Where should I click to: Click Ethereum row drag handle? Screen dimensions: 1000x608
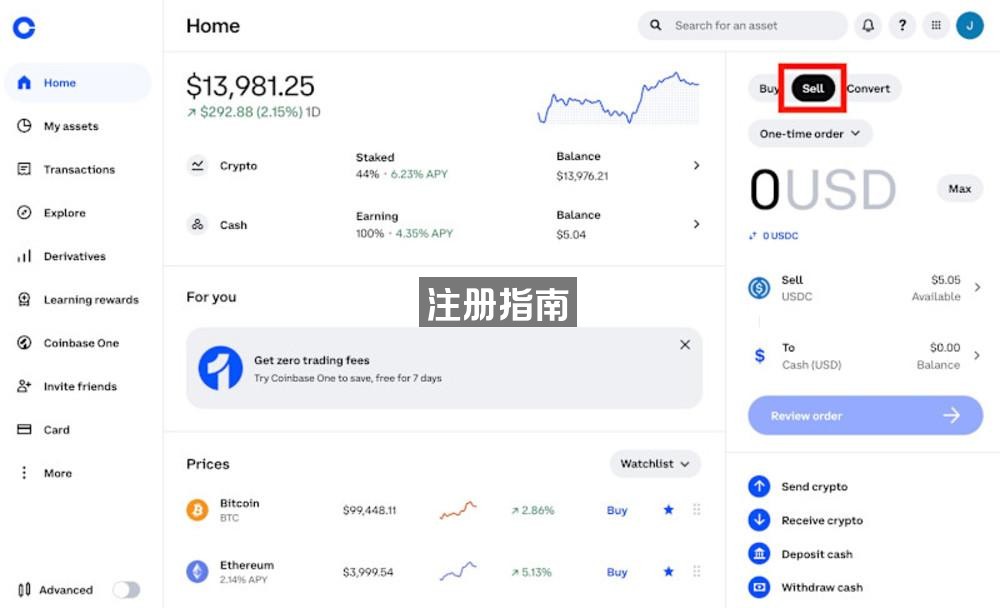pyautogui.click(x=696, y=571)
